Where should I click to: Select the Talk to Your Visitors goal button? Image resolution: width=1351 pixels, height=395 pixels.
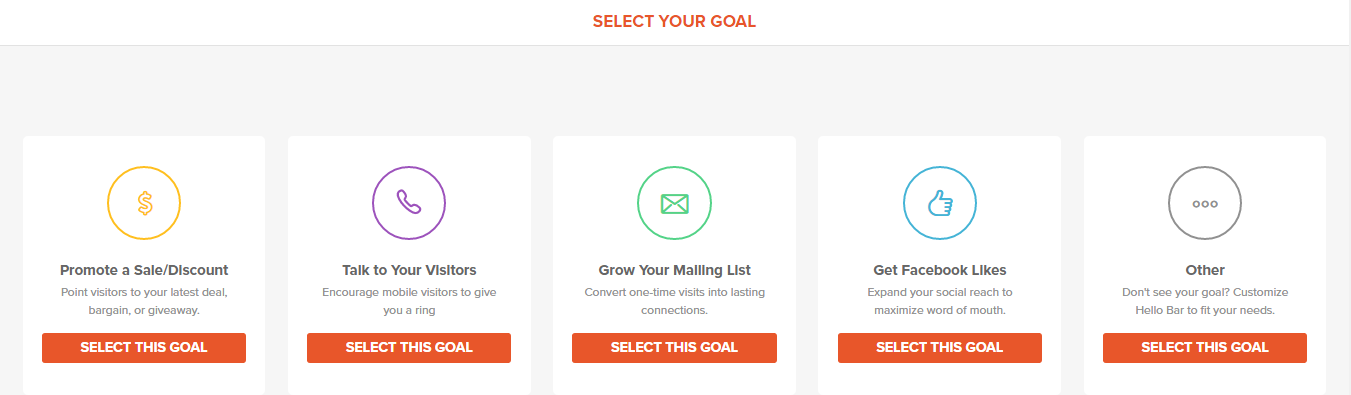[409, 347]
